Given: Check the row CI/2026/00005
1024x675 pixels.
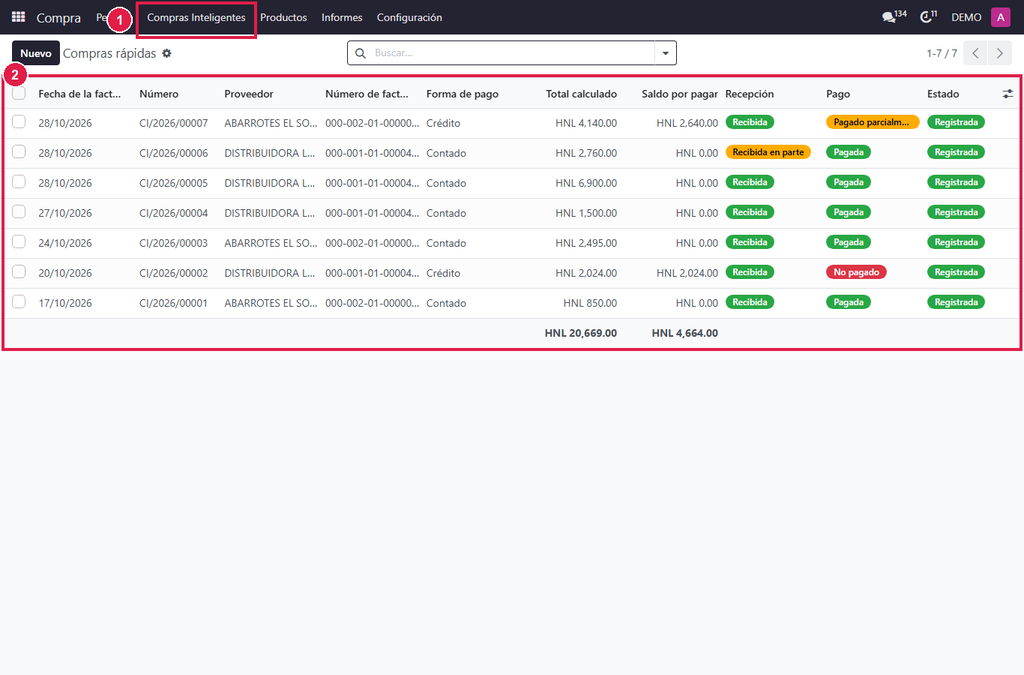Looking at the screenshot, I should coord(19,182).
